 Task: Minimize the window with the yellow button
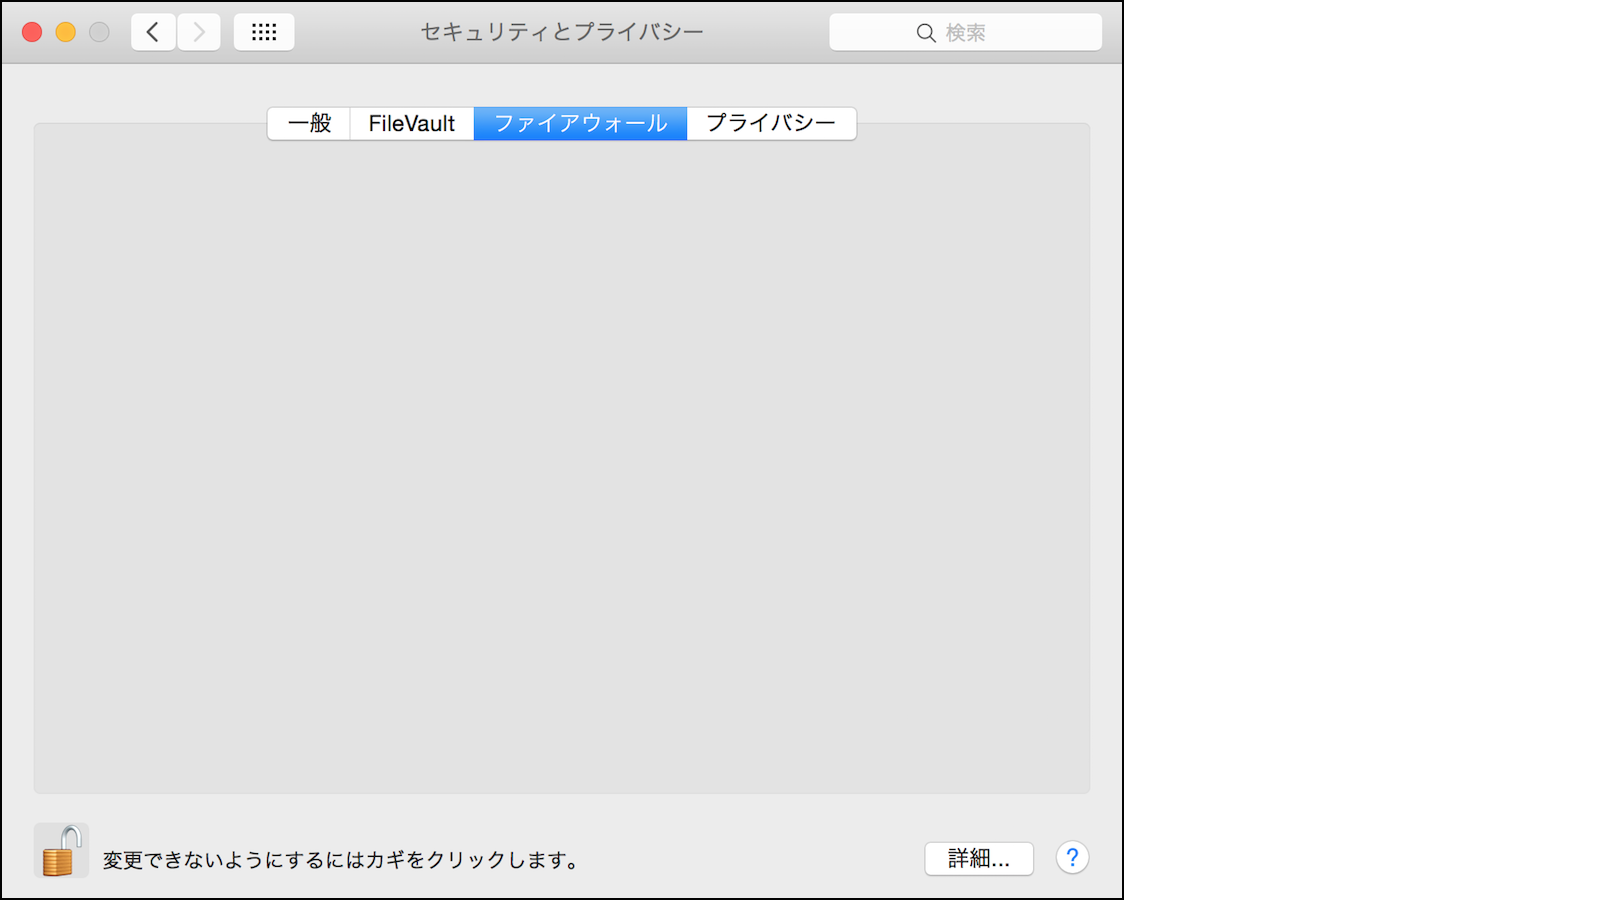66,33
